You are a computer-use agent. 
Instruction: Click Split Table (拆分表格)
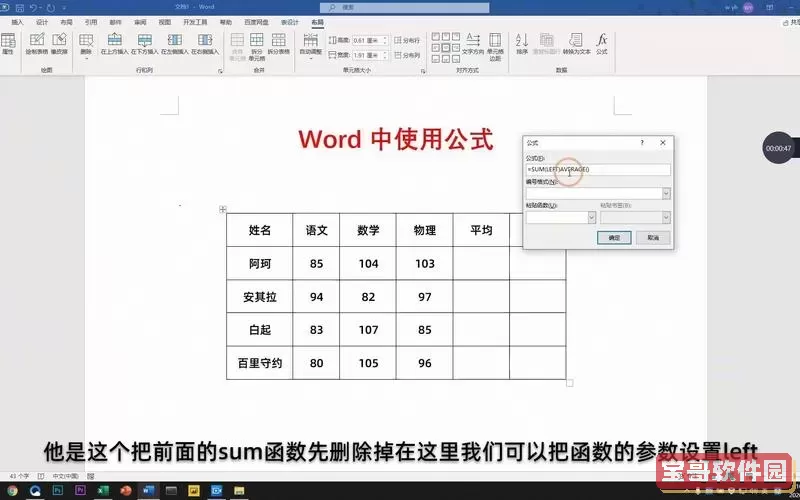point(279,44)
